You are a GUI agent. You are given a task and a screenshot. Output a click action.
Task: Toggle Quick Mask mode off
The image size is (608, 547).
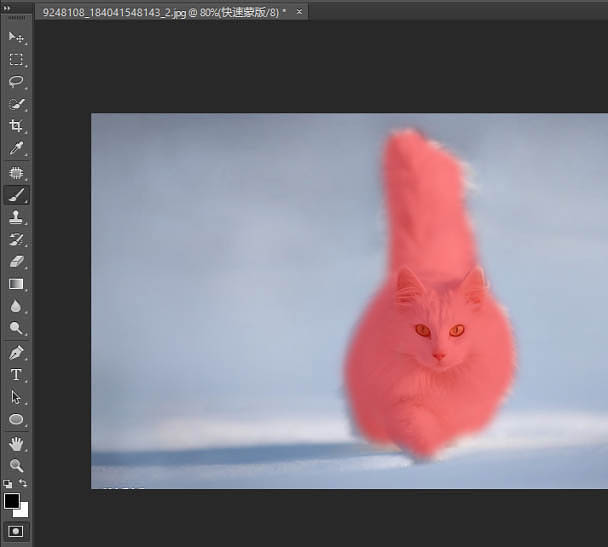click(16, 530)
